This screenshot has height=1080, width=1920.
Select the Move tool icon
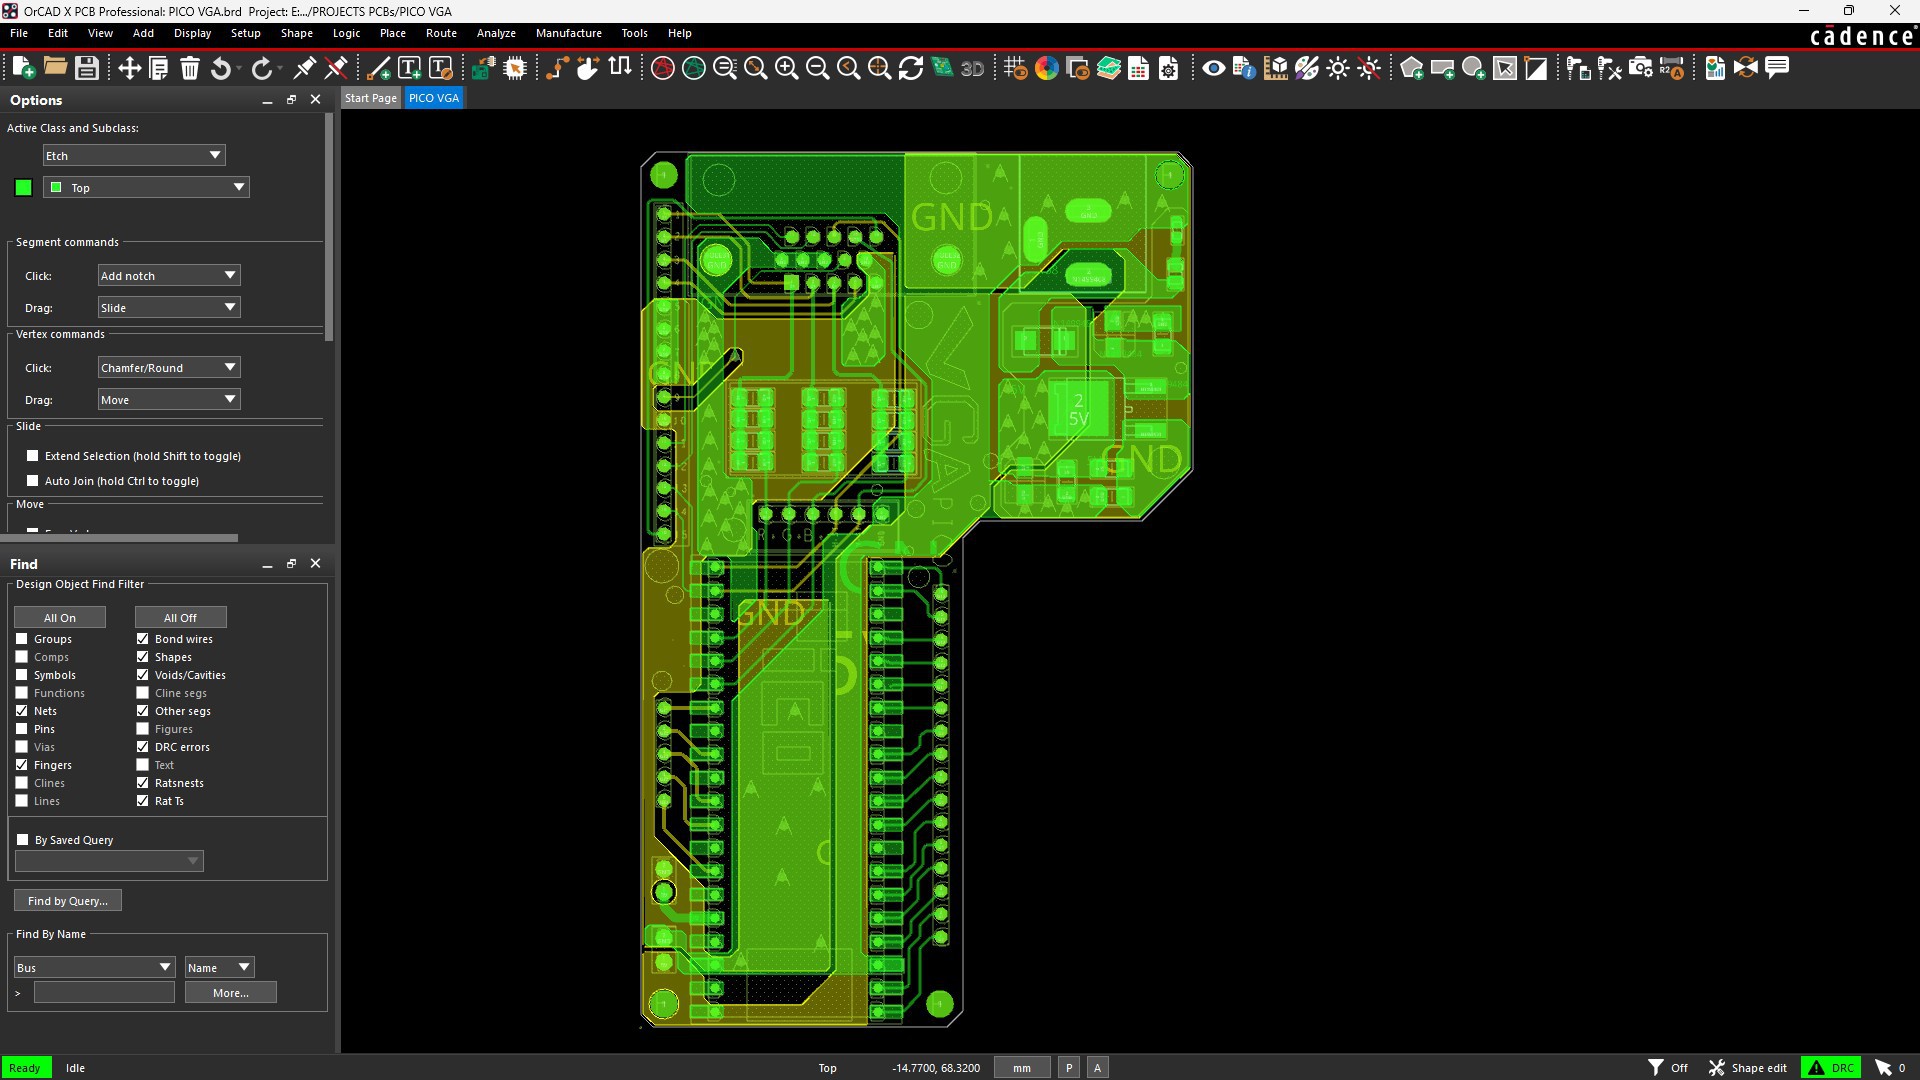[129, 68]
